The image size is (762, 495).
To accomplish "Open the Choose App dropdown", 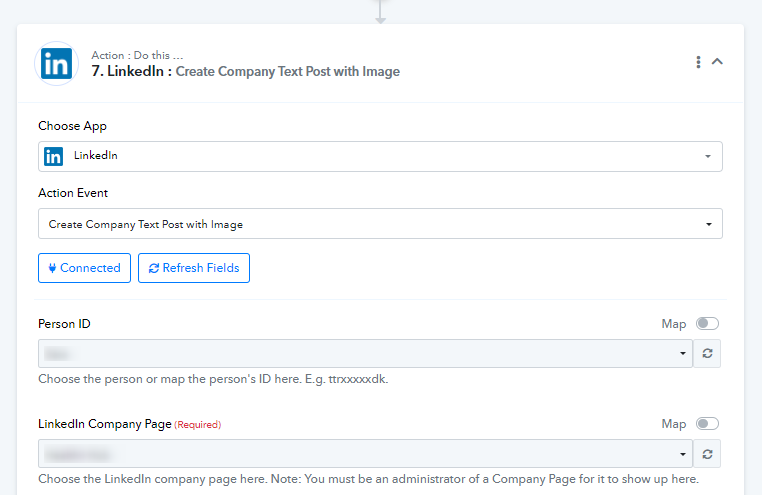I will point(380,156).
